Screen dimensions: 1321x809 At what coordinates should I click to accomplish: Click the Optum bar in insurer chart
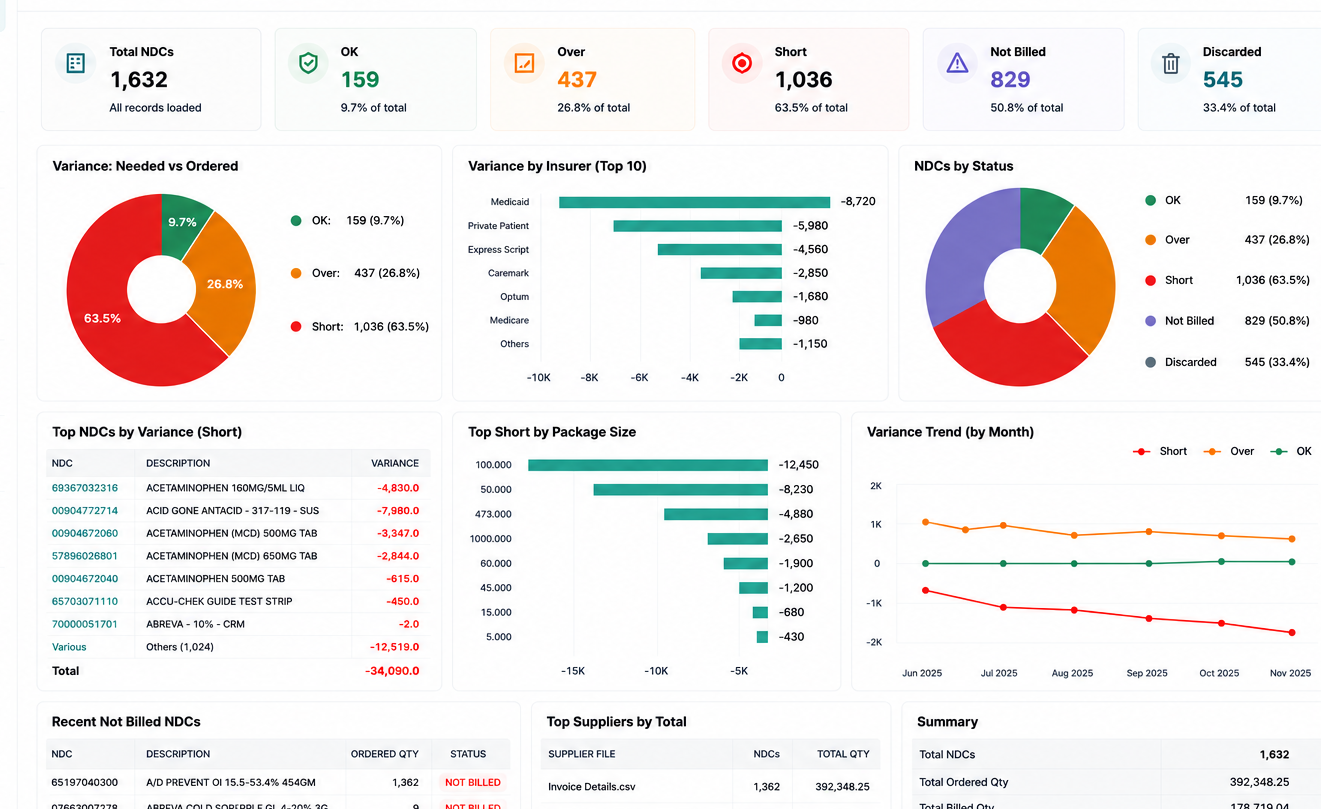tap(757, 297)
